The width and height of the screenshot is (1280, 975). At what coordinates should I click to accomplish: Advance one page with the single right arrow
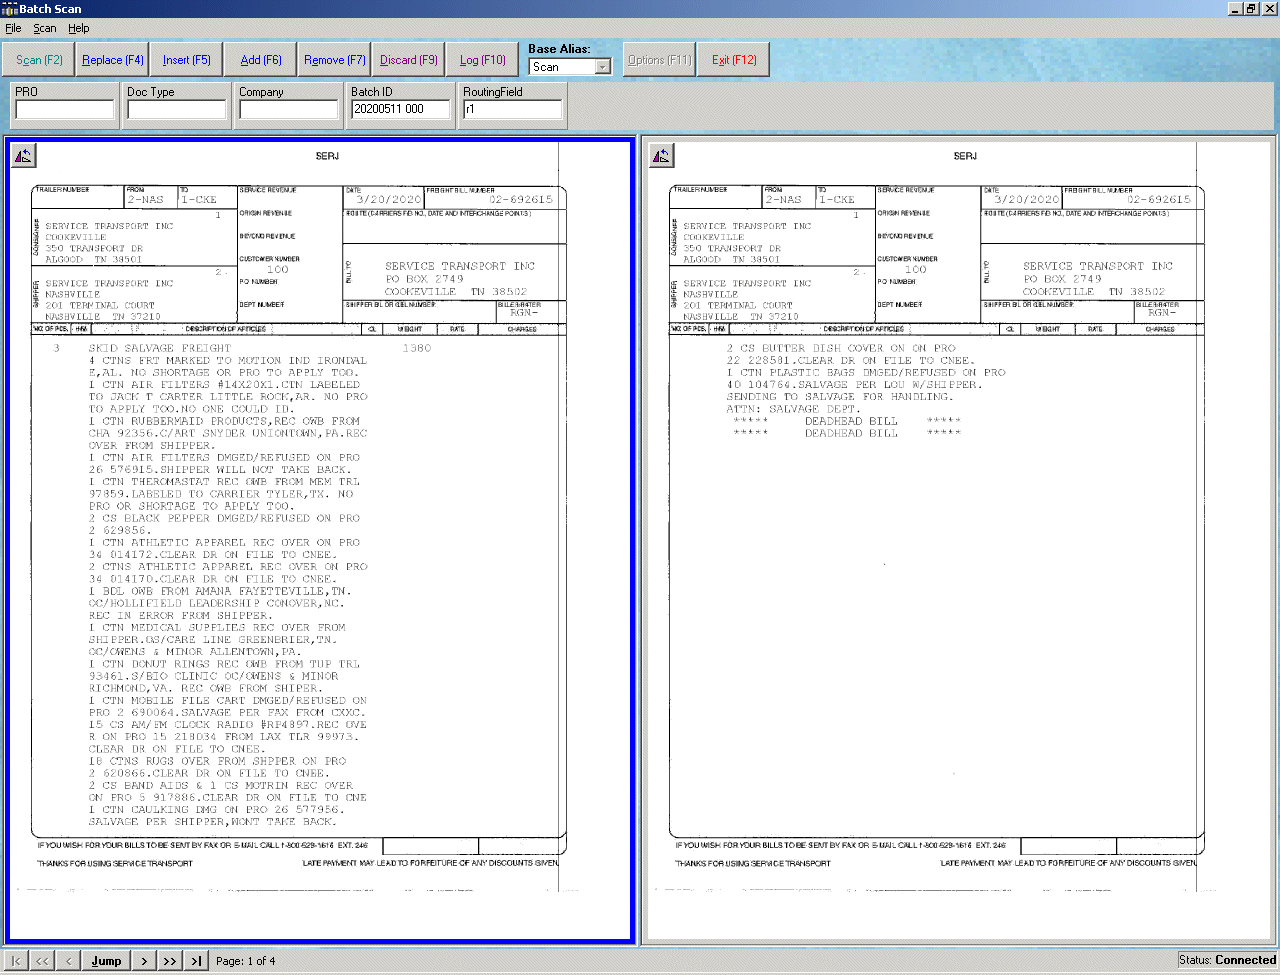(143, 960)
